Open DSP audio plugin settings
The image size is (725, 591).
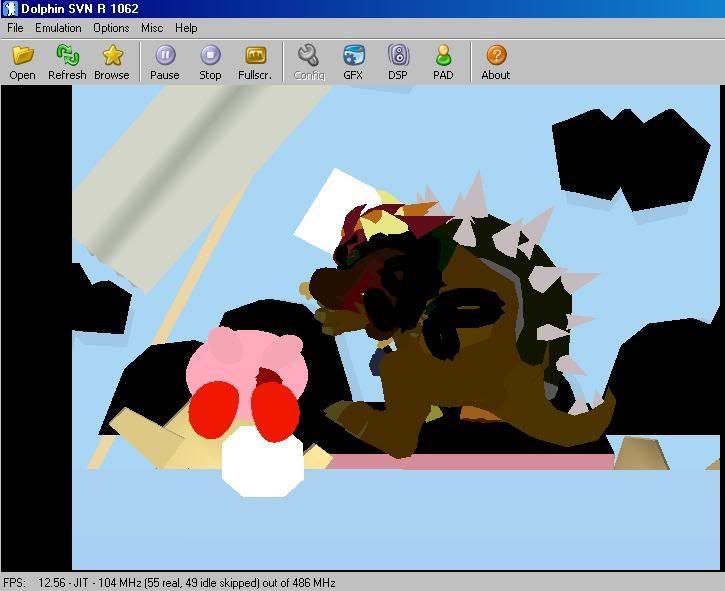click(398, 61)
